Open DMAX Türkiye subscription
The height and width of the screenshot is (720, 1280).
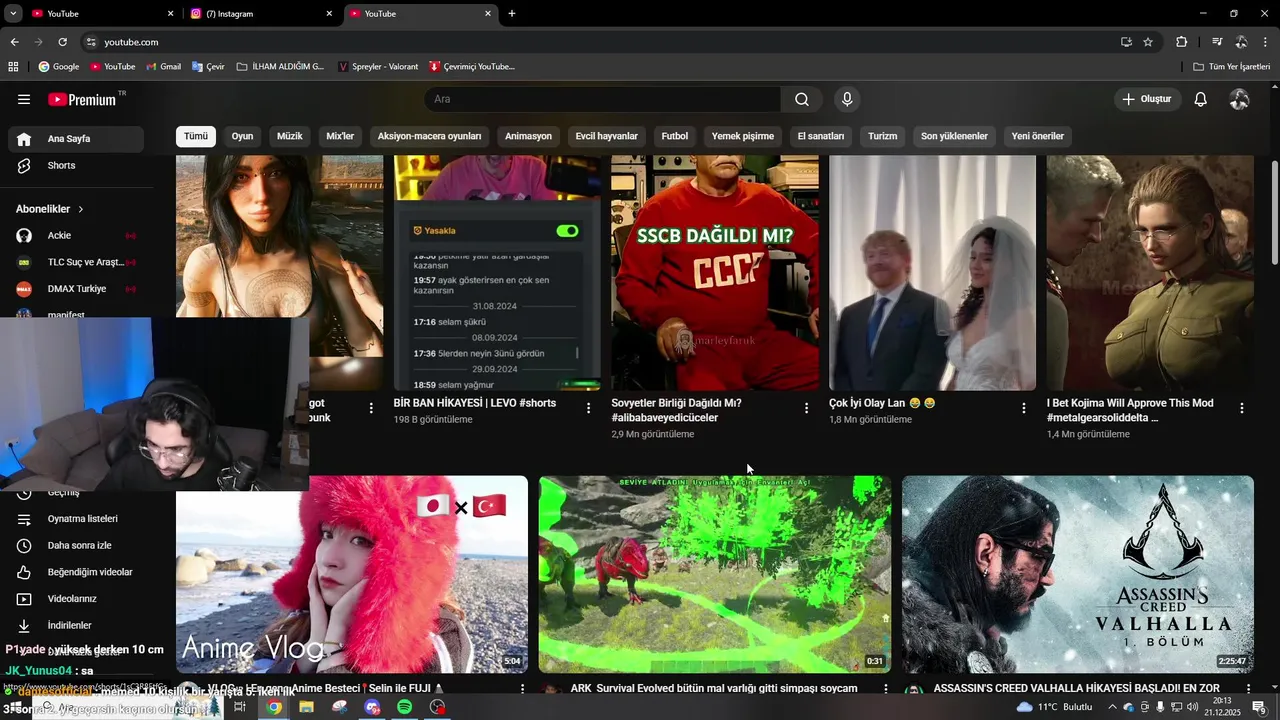pyautogui.click(x=76, y=289)
